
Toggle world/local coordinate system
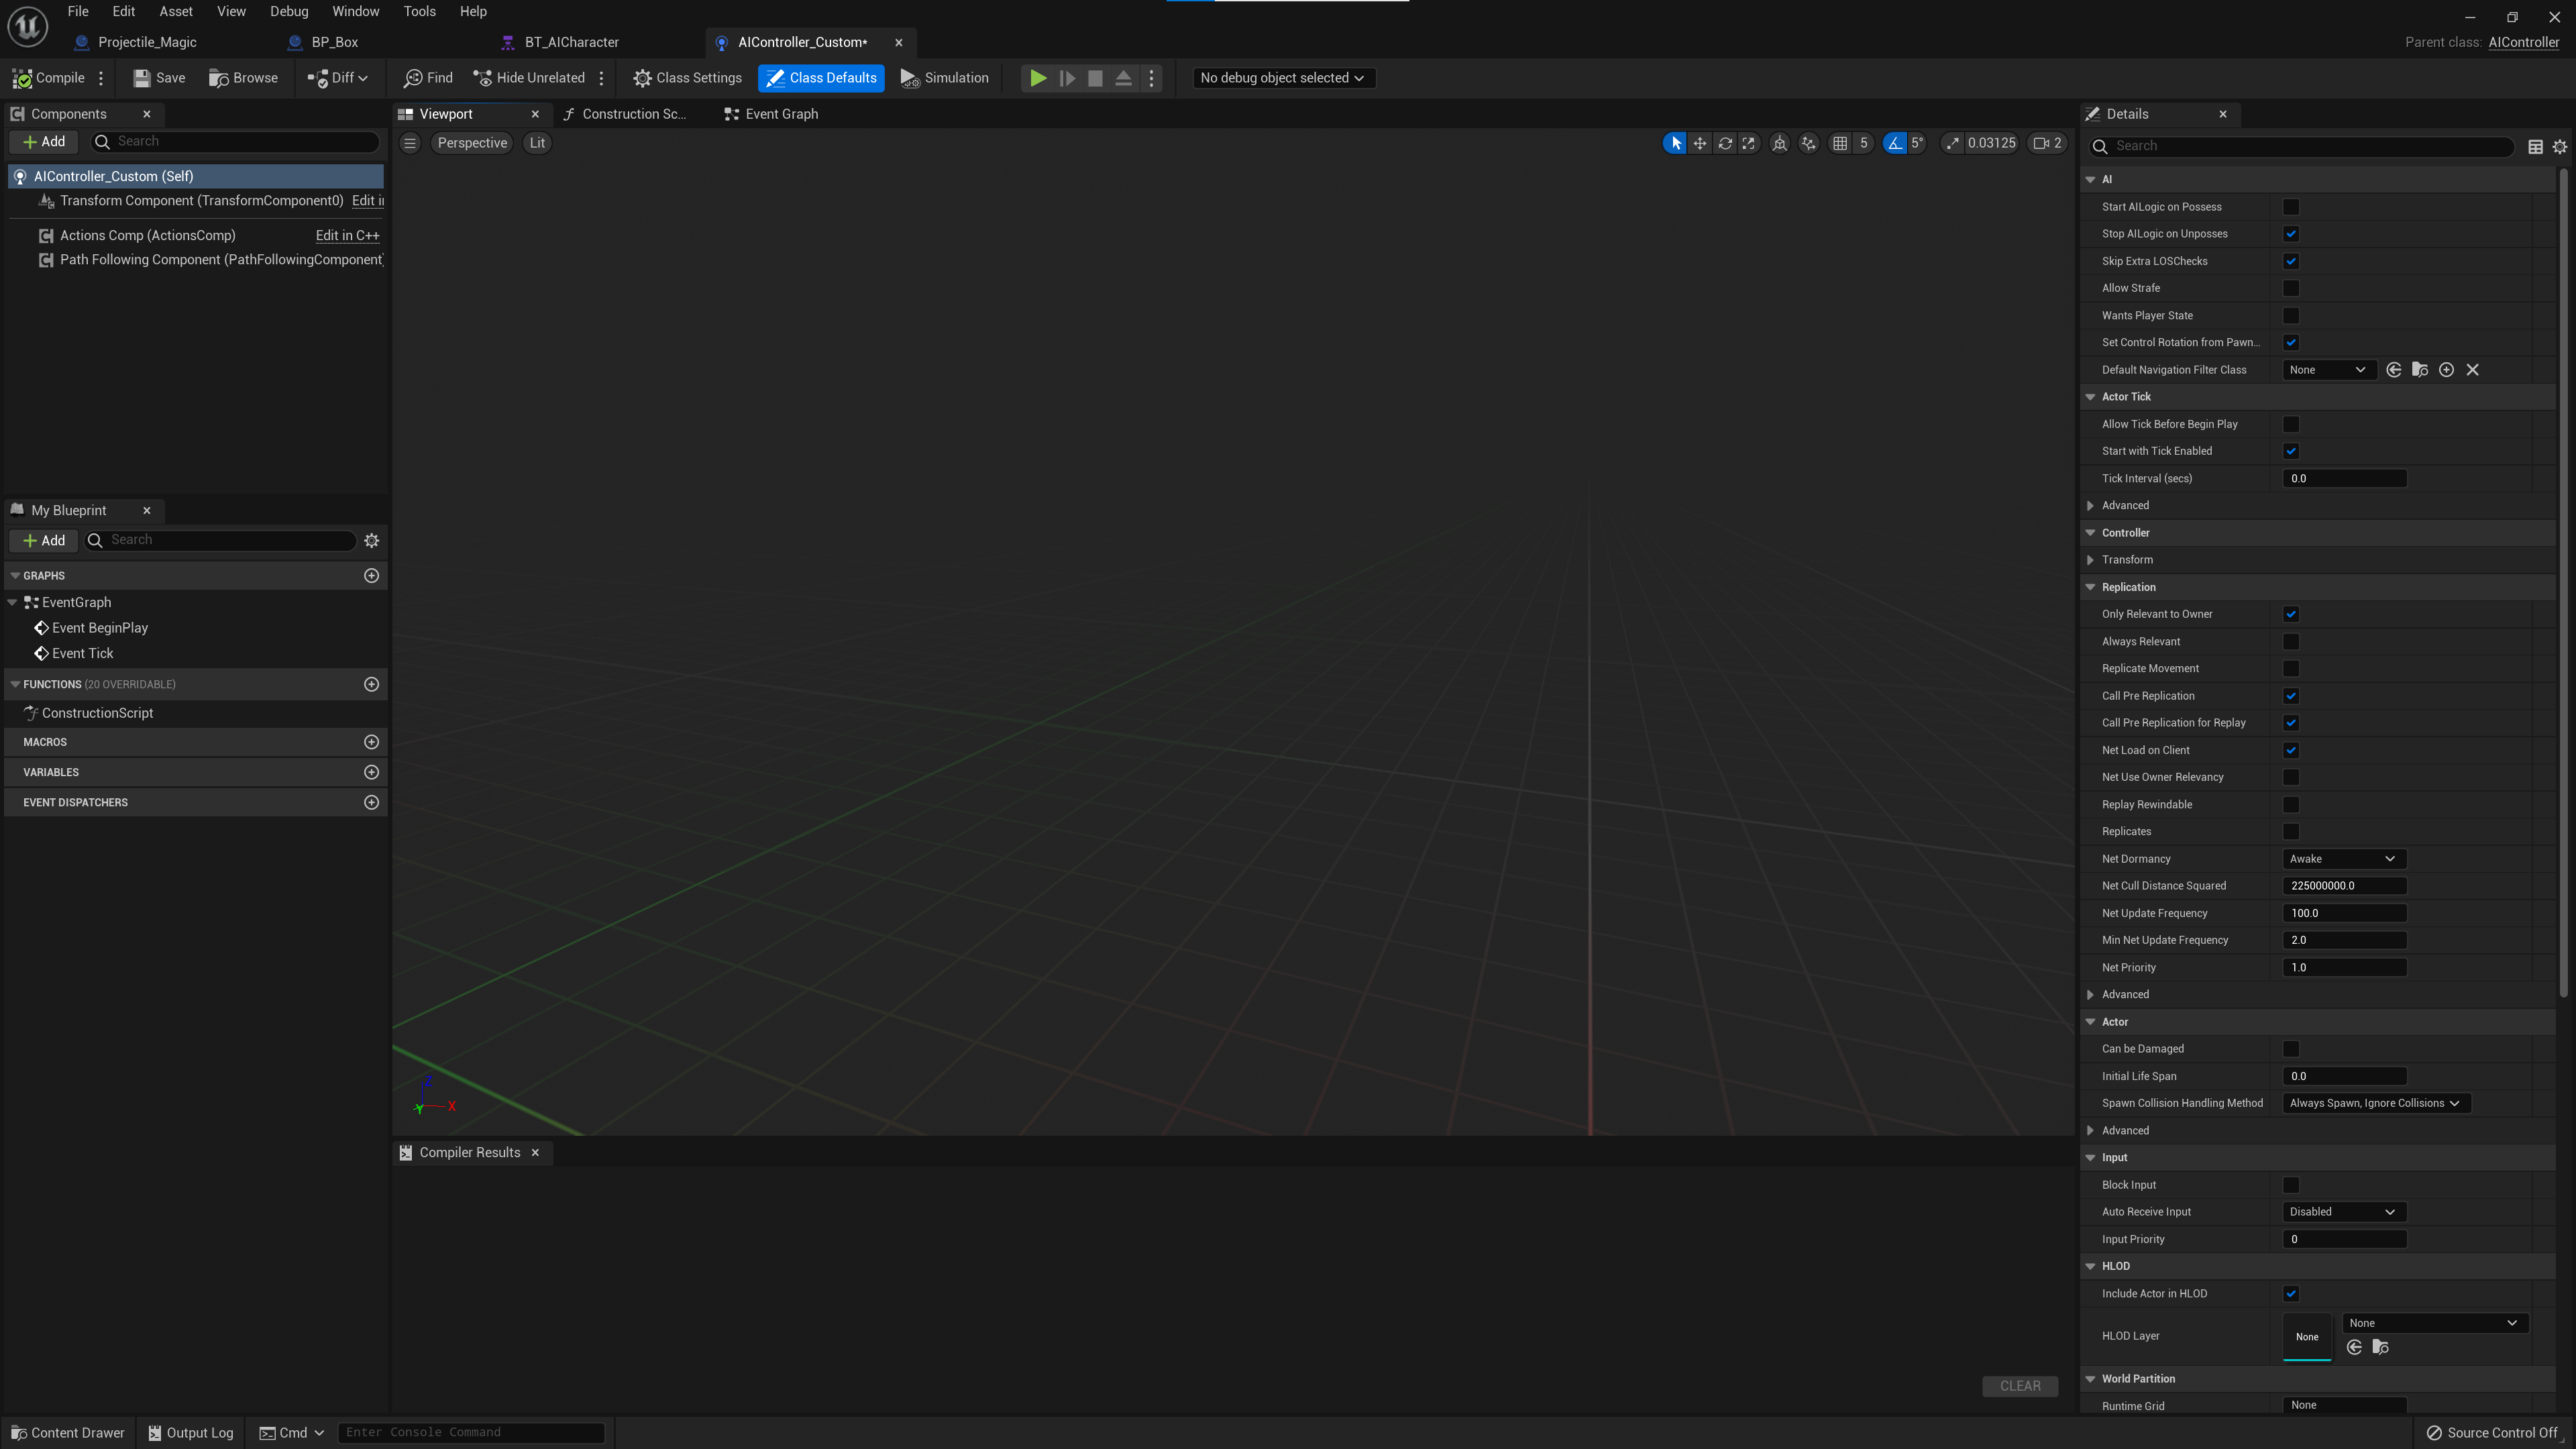[1780, 143]
